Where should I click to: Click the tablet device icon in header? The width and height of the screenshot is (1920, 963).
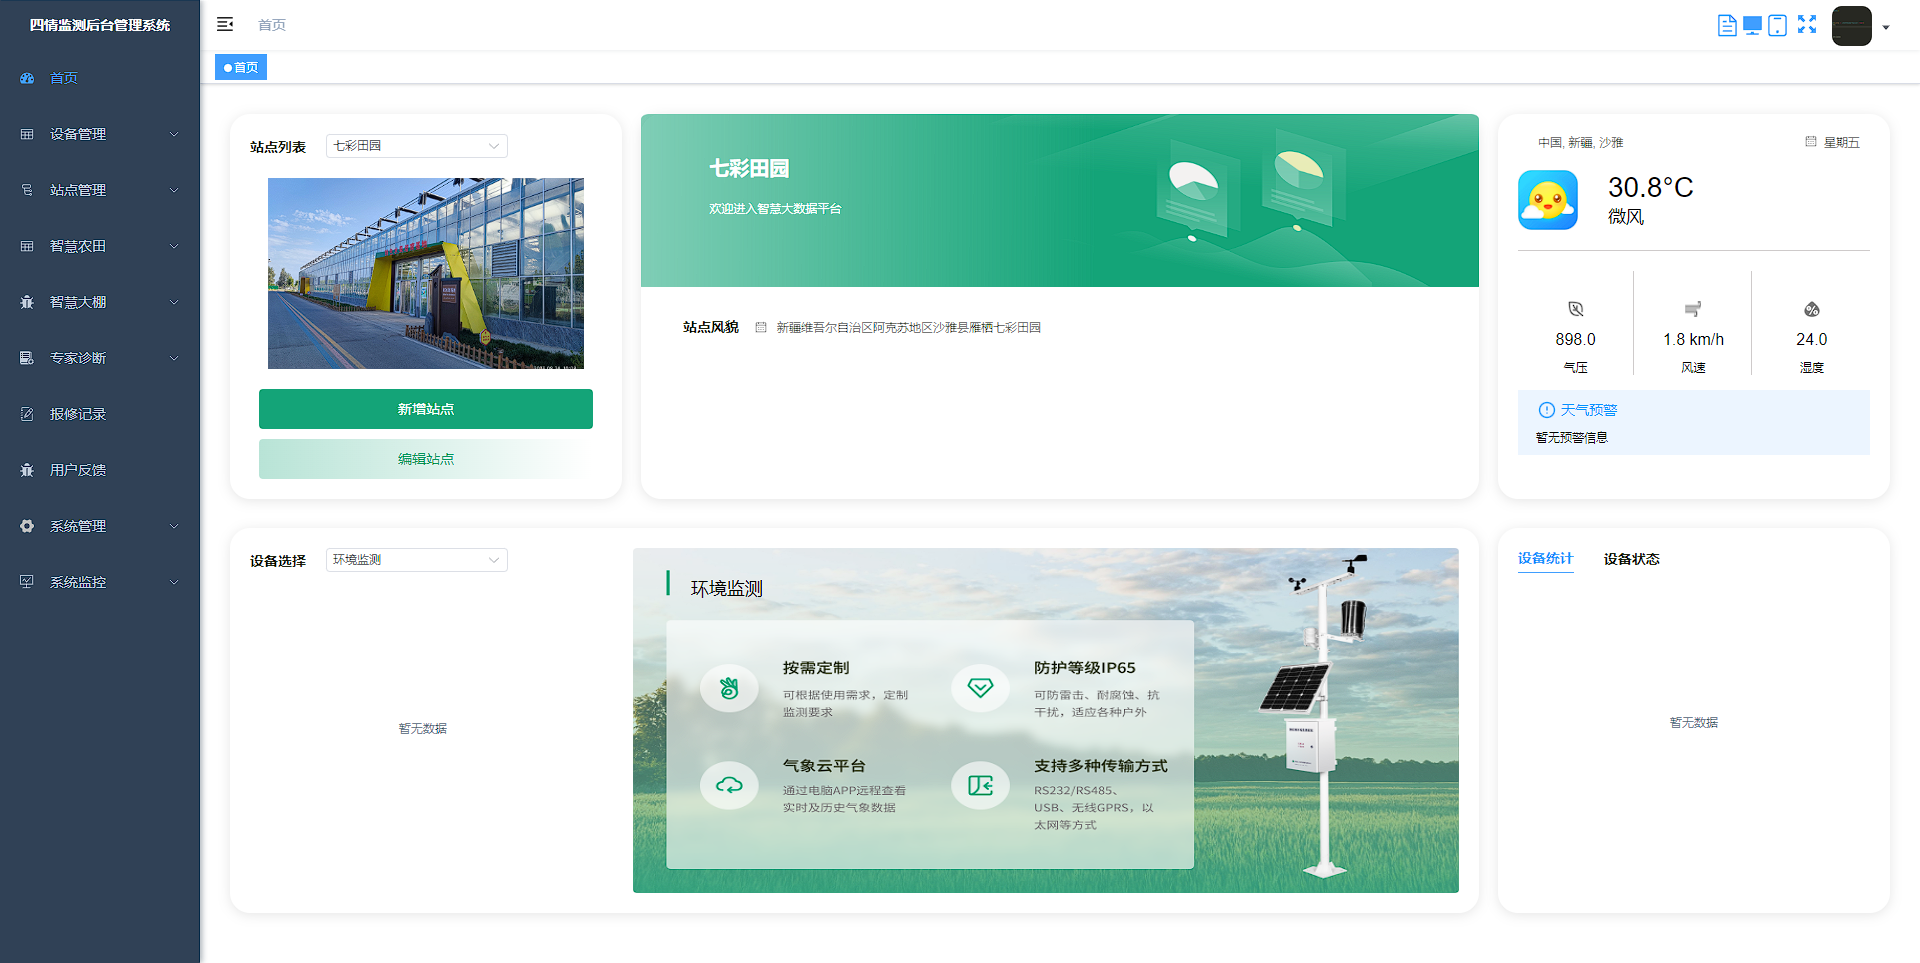pos(1777,26)
